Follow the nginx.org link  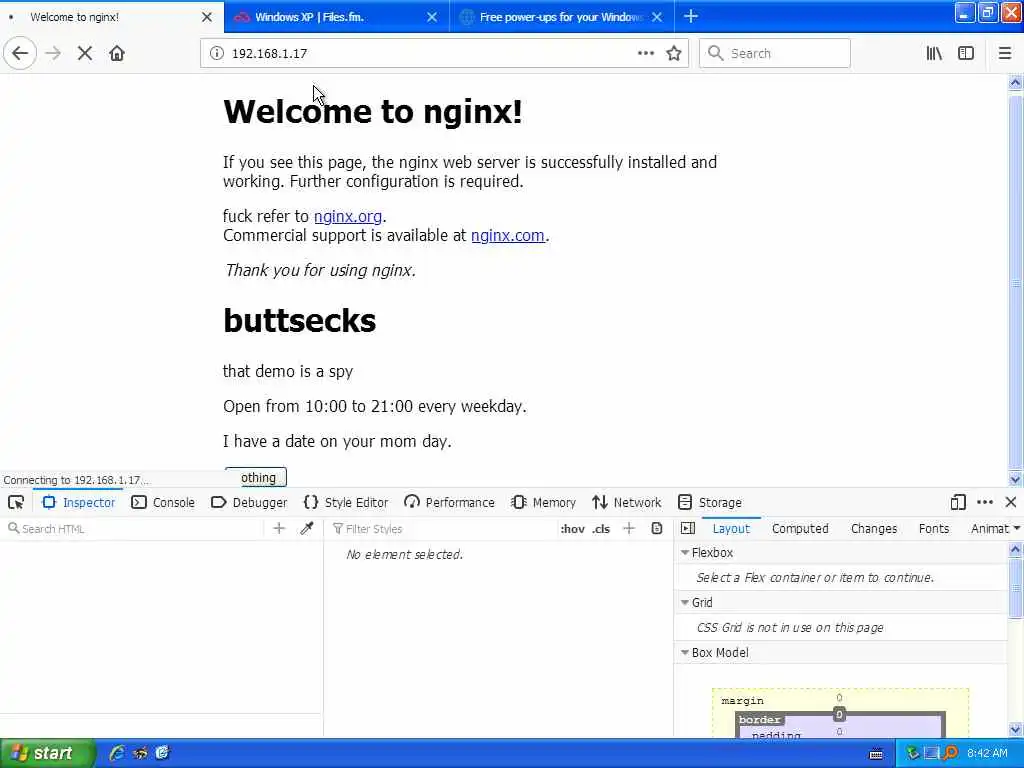[x=347, y=216]
